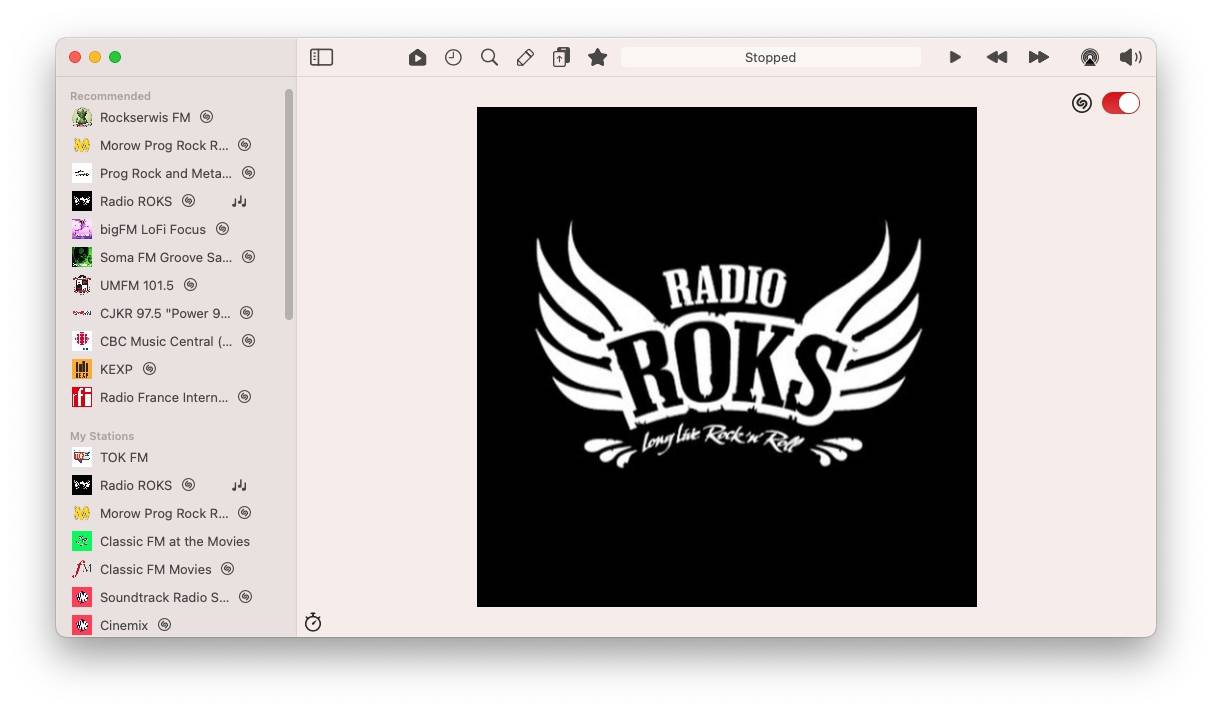Click the Radio France Intern... station logo
The image size is (1212, 711).
click(82, 397)
